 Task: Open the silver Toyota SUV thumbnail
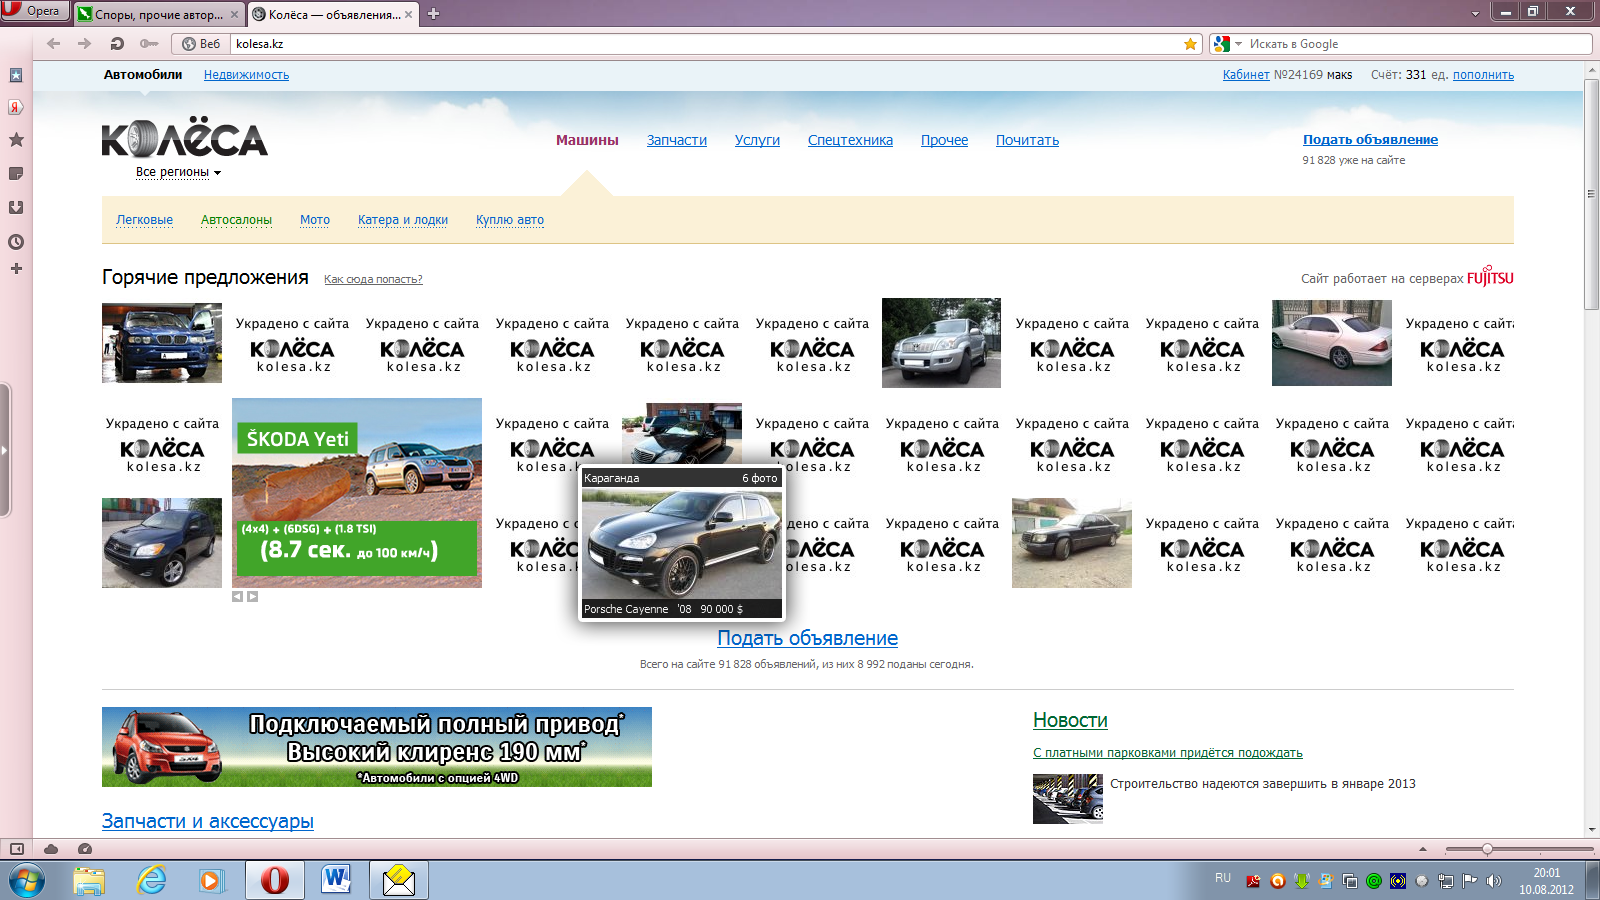point(941,343)
